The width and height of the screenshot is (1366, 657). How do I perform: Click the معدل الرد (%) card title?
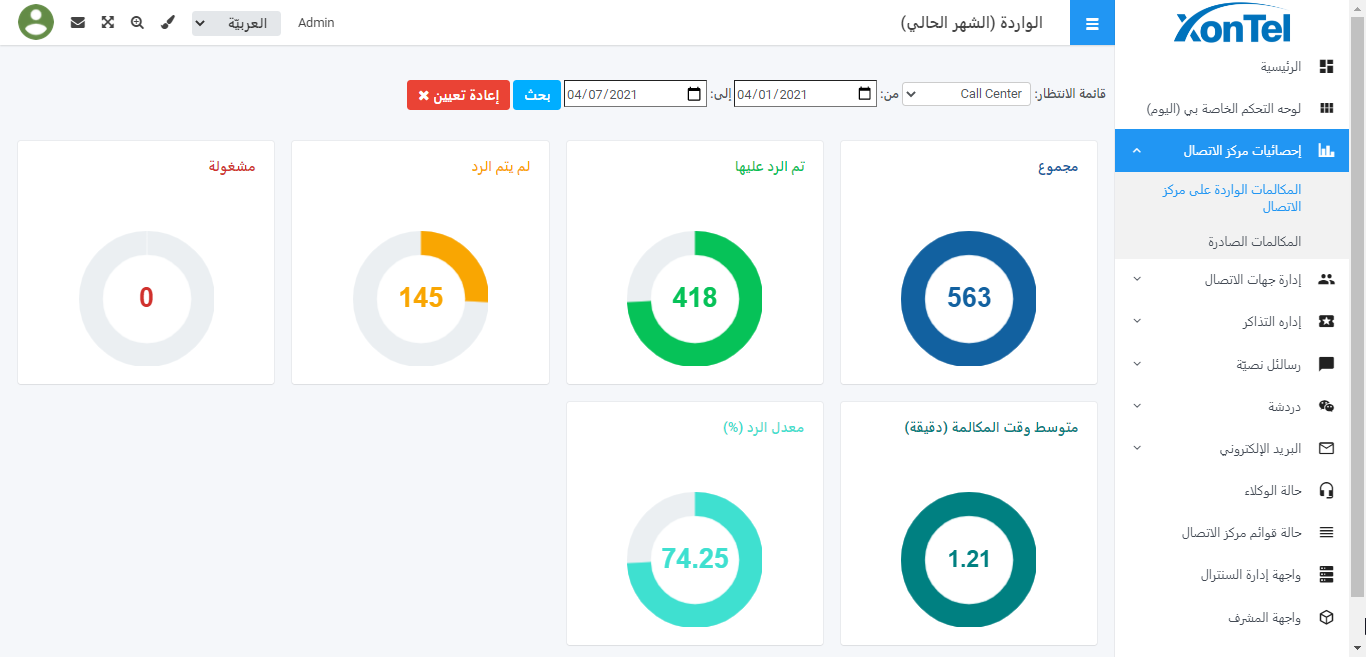click(764, 428)
